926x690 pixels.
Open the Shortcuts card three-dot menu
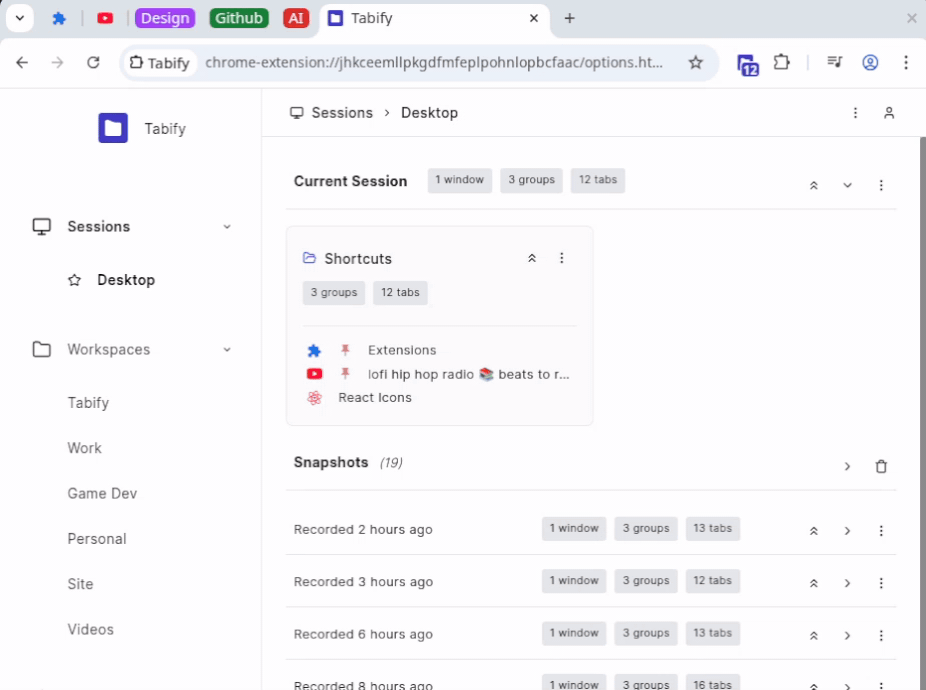tap(562, 258)
